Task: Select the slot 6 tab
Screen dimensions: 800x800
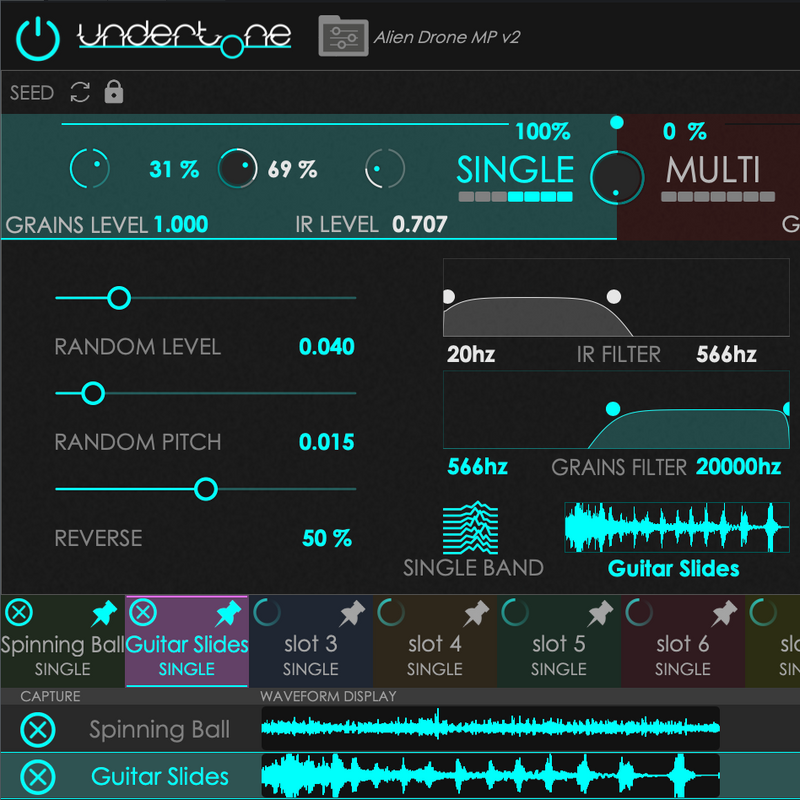Action: tap(683, 641)
